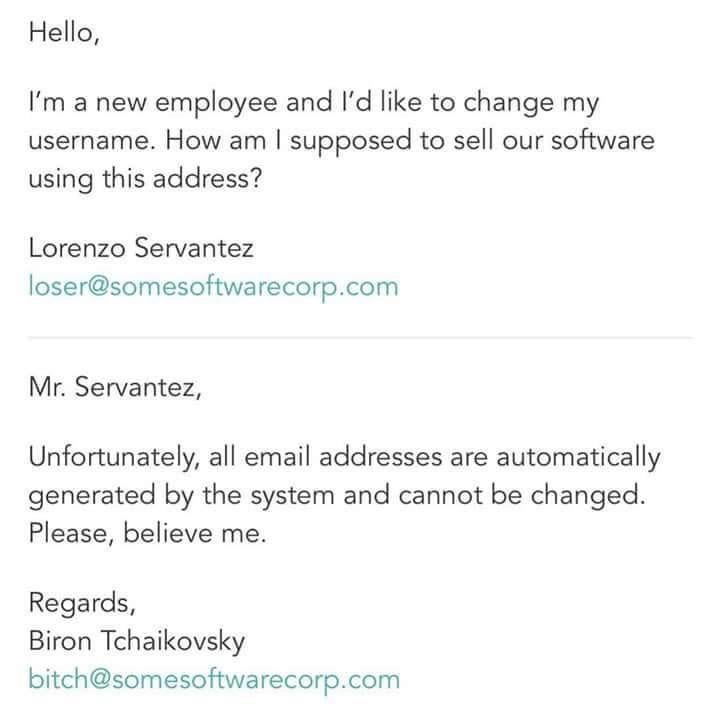This screenshot has width=720, height=720.
Task: Click the sentence "Please, believe me."
Action: 147,535
